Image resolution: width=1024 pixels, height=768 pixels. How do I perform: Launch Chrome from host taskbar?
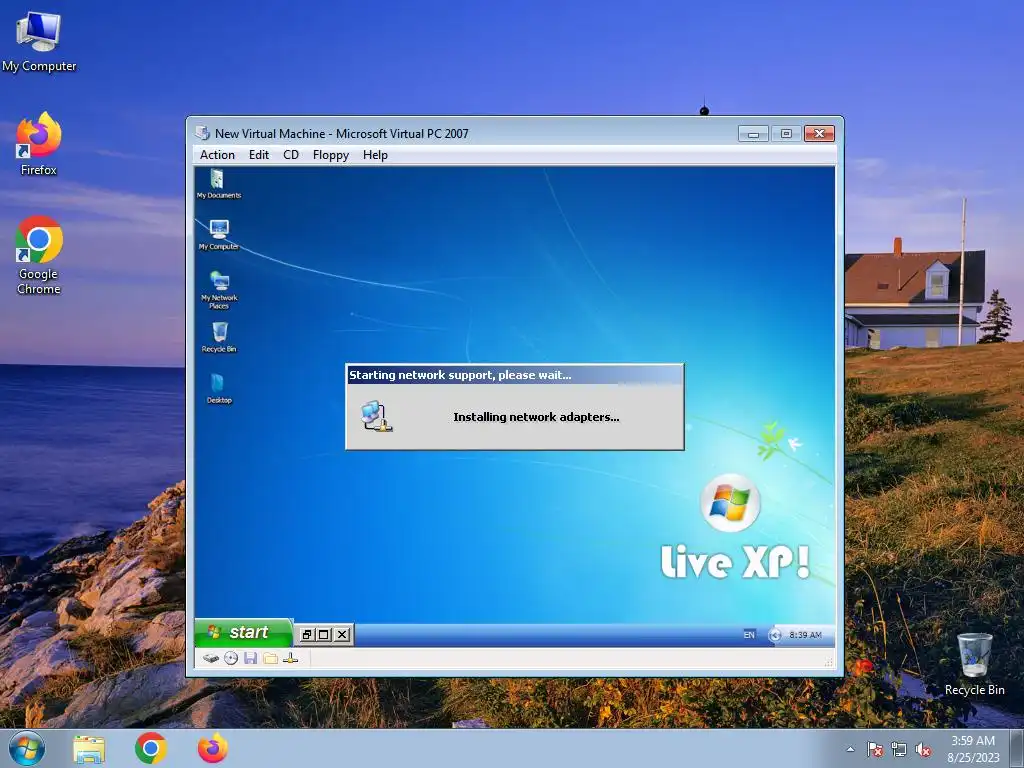click(151, 749)
